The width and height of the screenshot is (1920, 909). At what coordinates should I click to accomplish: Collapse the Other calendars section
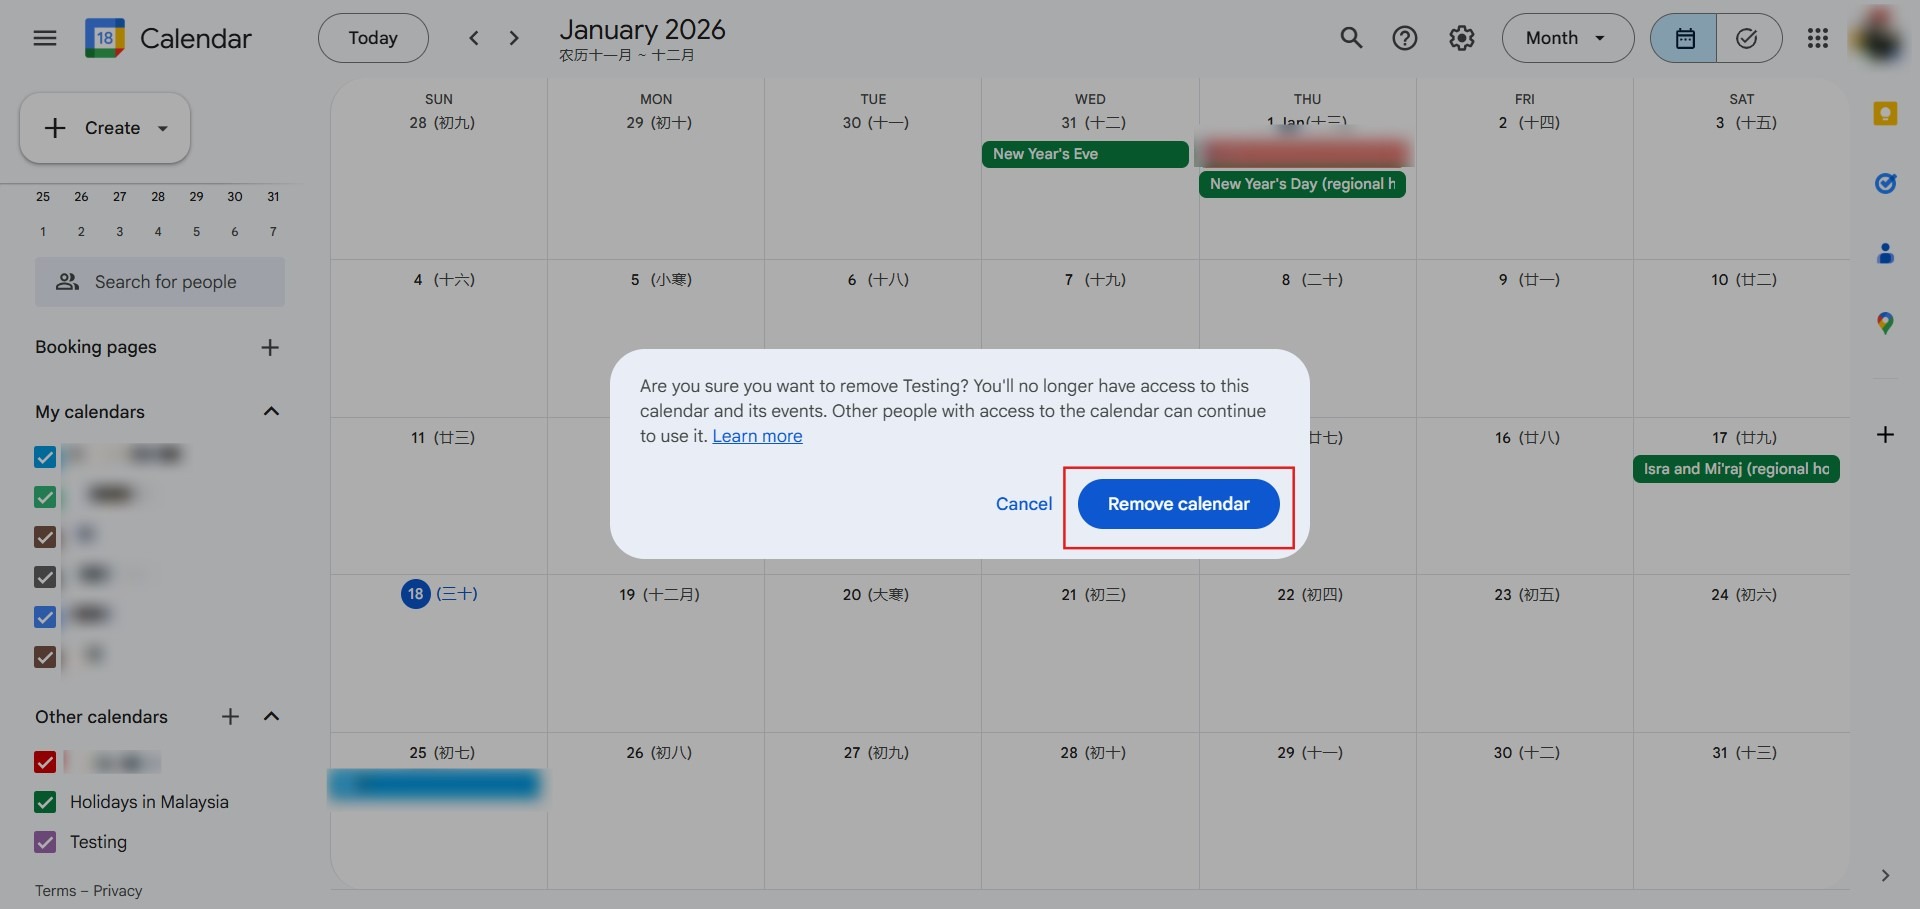pyautogui.click(x=271, y=717)
